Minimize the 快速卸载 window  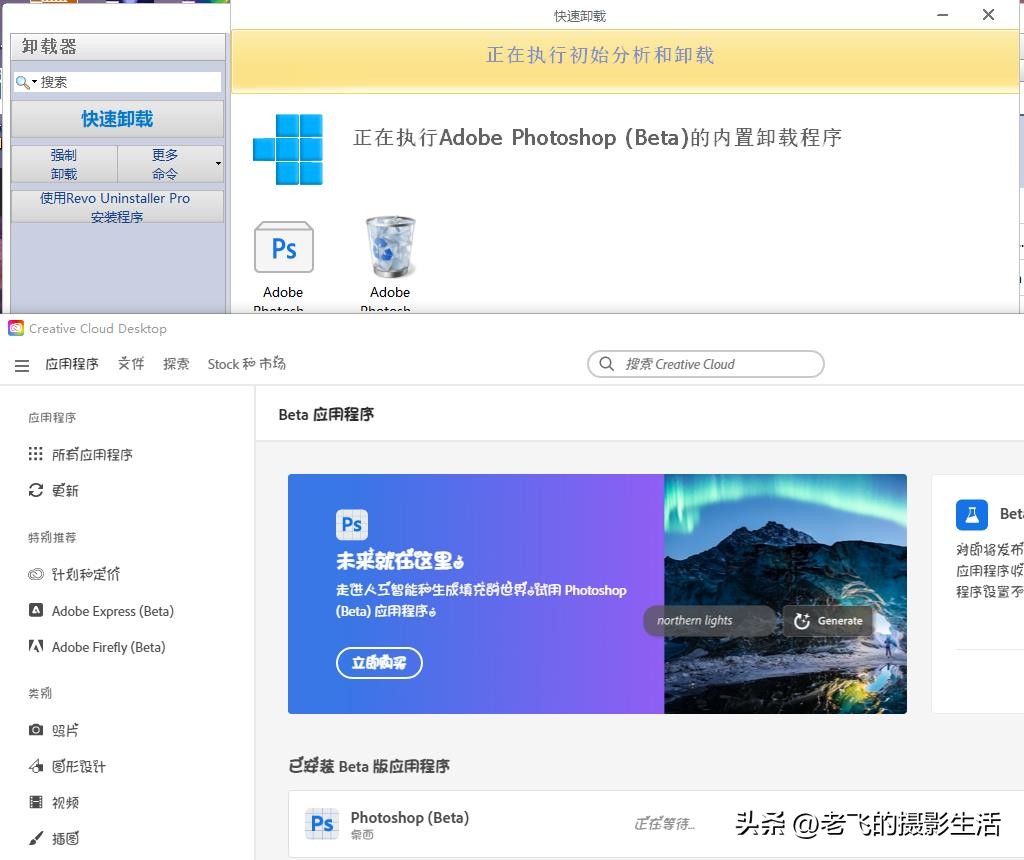pos(942,15)
